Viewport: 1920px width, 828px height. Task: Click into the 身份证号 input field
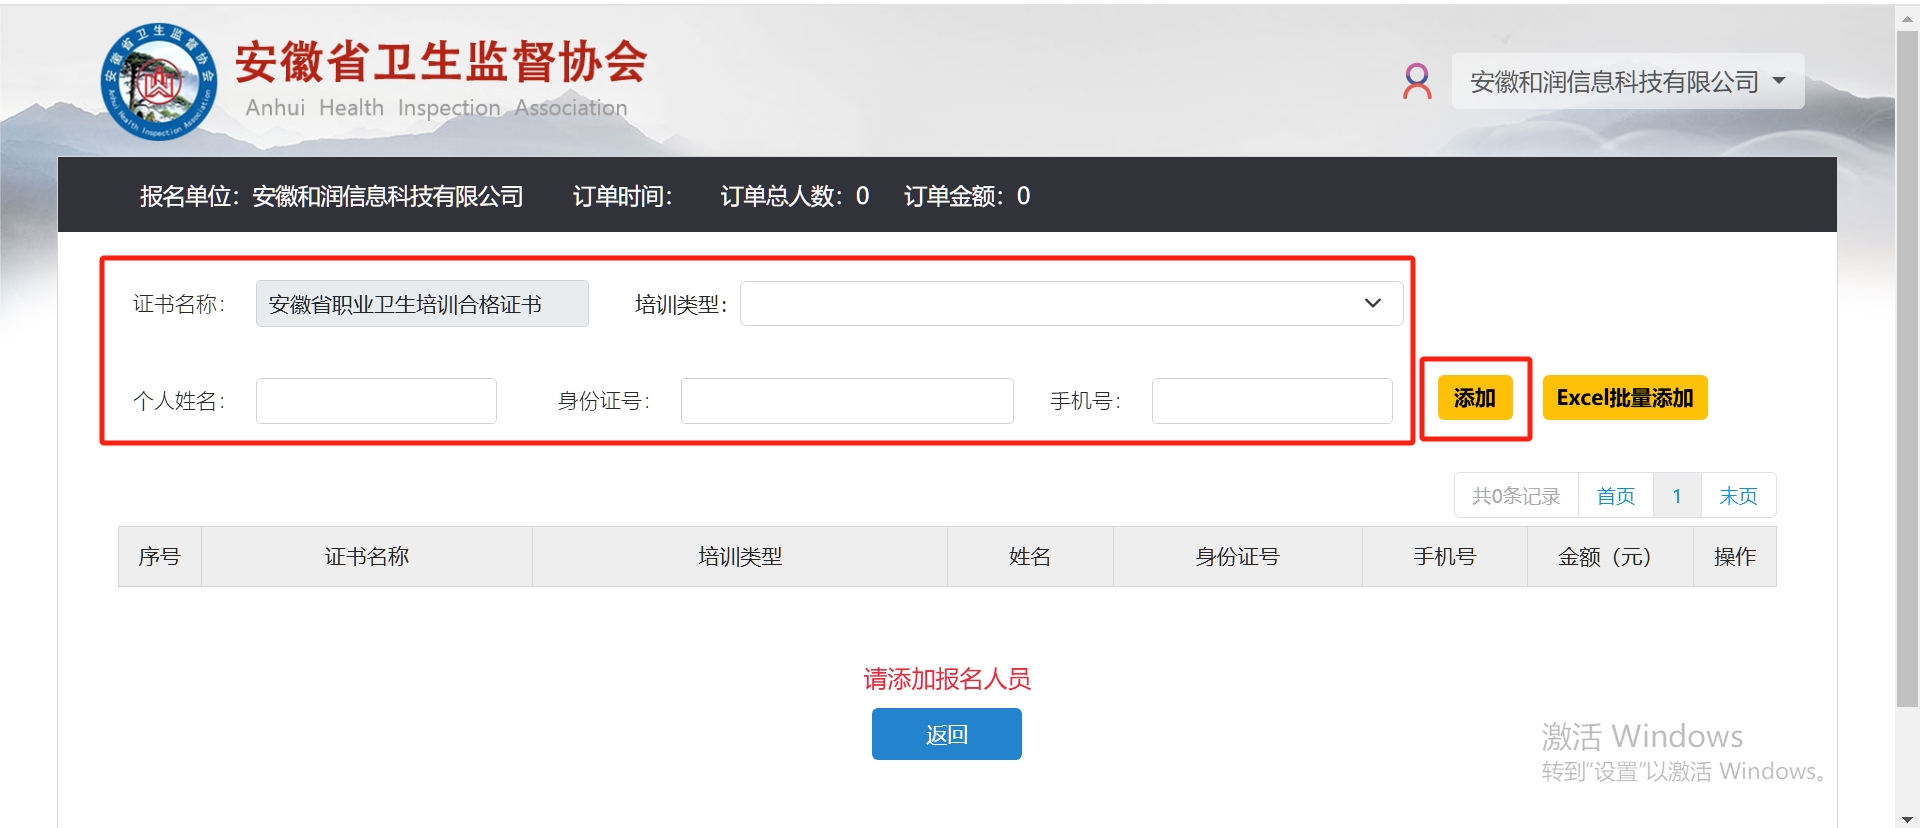pyautogui.click(x=846, y=401)
